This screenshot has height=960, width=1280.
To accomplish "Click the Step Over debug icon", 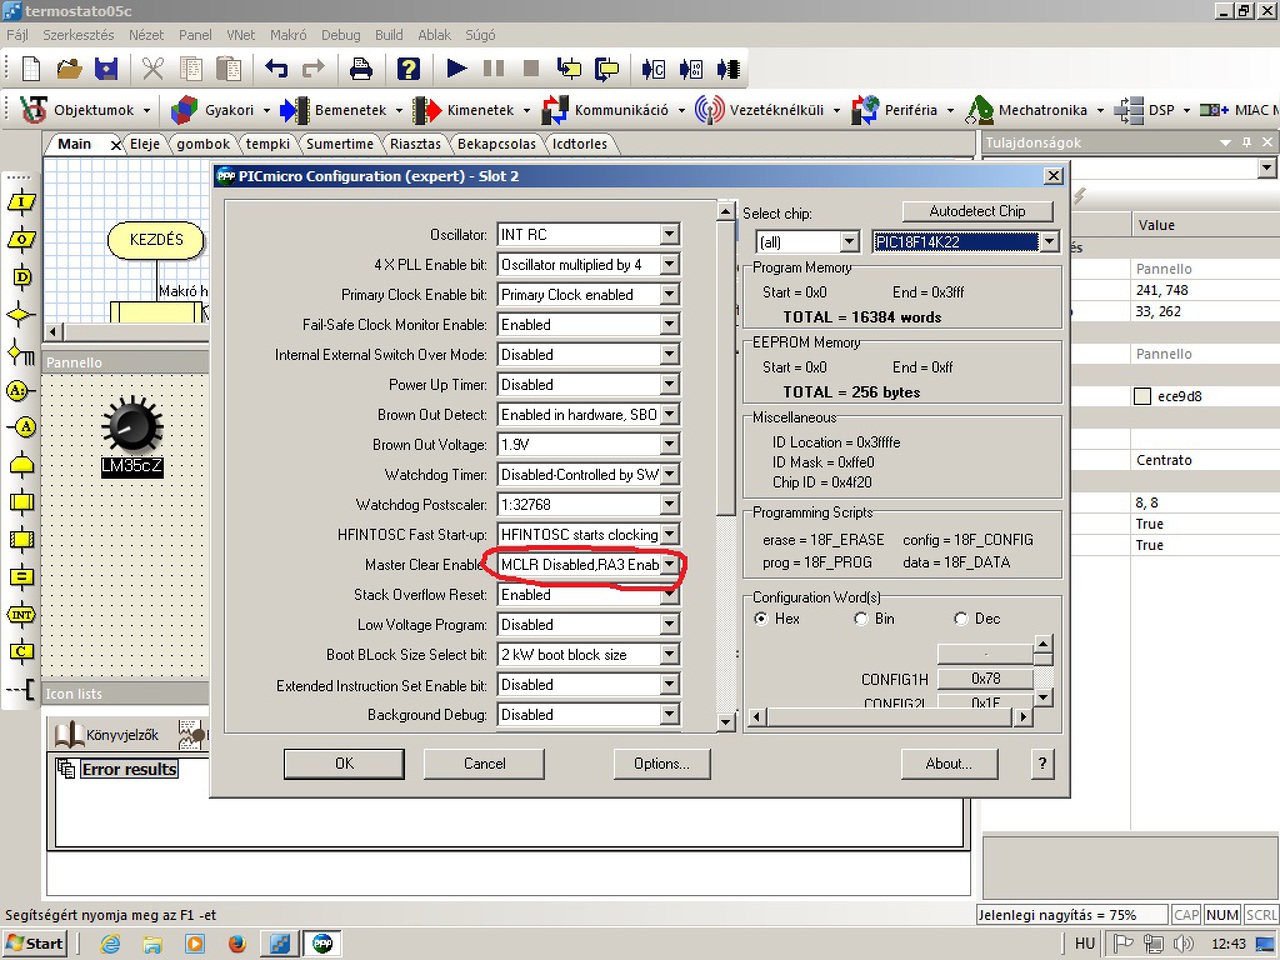I will [x=607, y=69].
